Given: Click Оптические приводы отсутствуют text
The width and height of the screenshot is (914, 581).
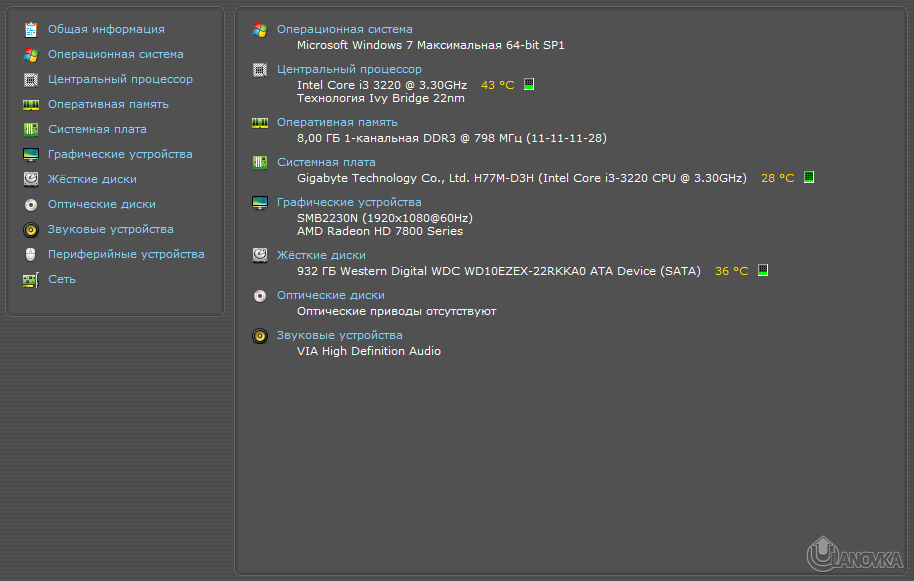Looking at the screenshot, I should [x=396, y=311].
